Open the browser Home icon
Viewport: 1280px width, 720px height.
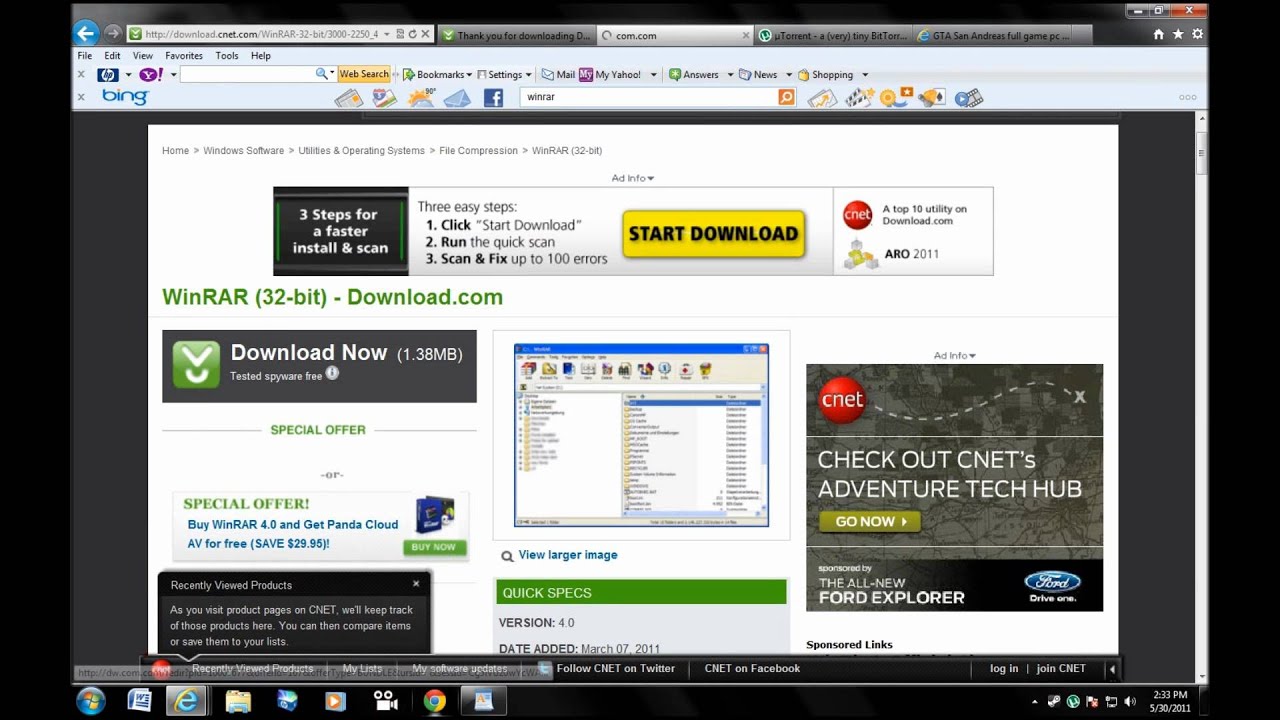pyautogui.click(x=1159, y=34)
